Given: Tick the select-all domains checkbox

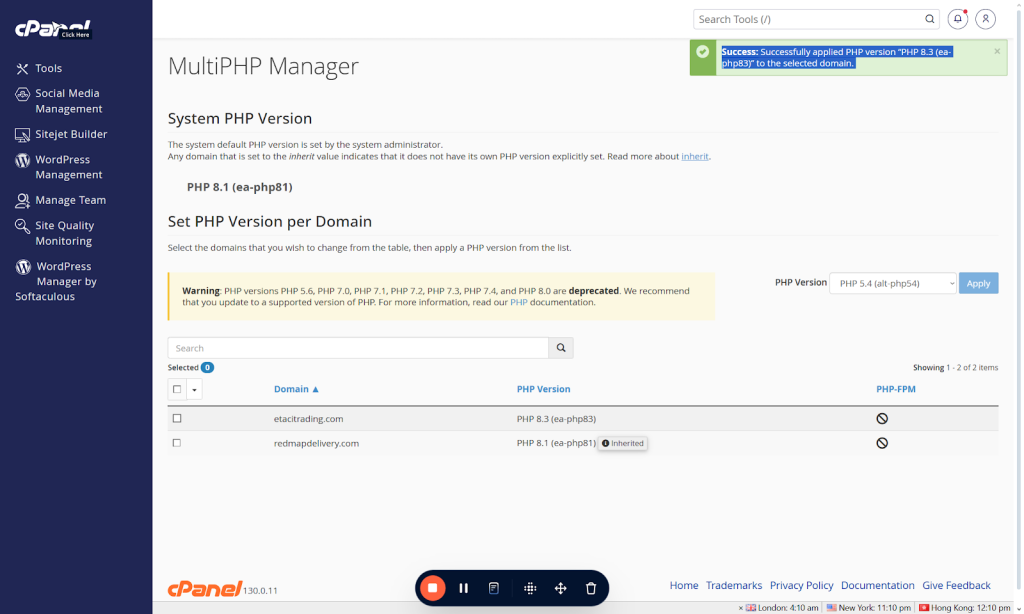Looking at the screenshot, I should coord(177,389).
